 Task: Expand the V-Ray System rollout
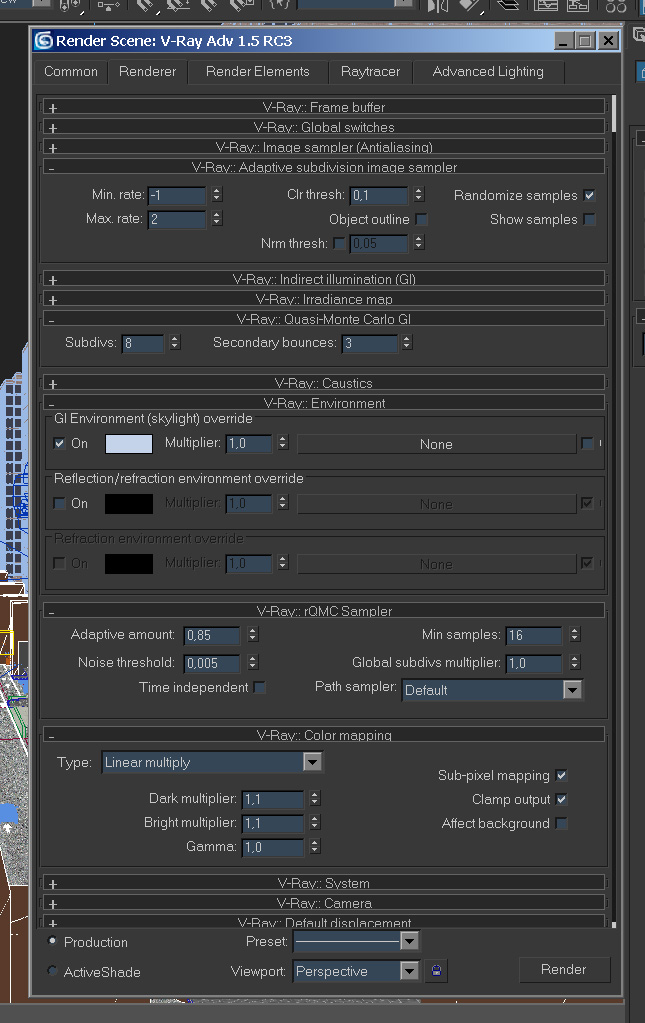point(324,883)
